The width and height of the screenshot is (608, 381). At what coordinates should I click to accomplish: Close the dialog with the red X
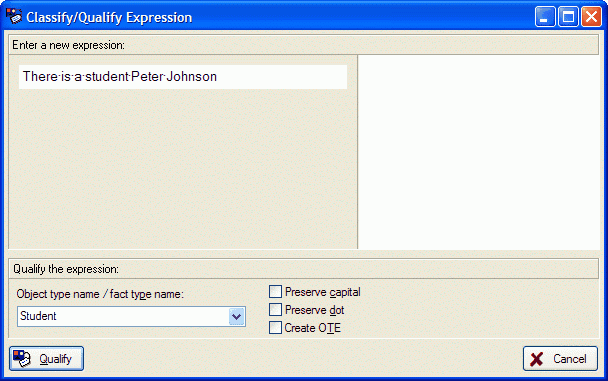tap(591, 17)
